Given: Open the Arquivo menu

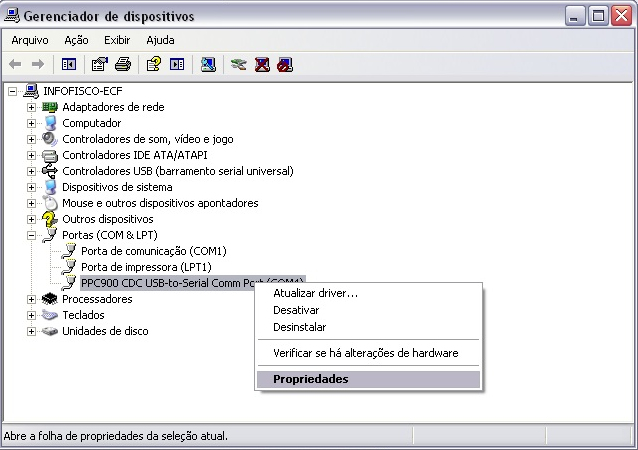Looking at the screenshot, I should click(30, 40).
